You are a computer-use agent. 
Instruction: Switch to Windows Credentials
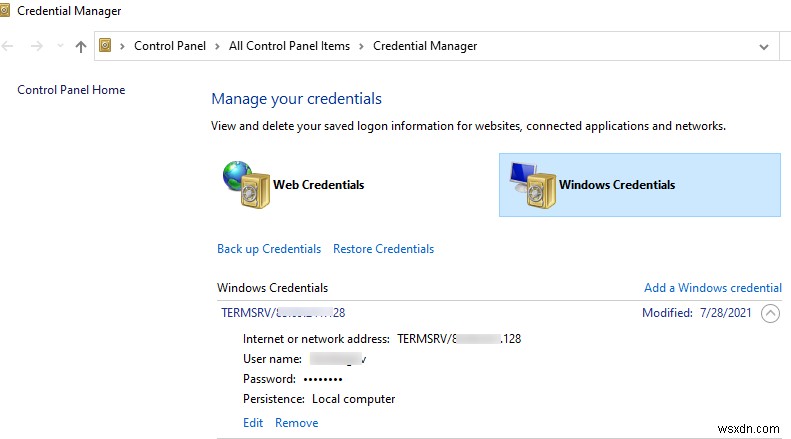(640, 185)
